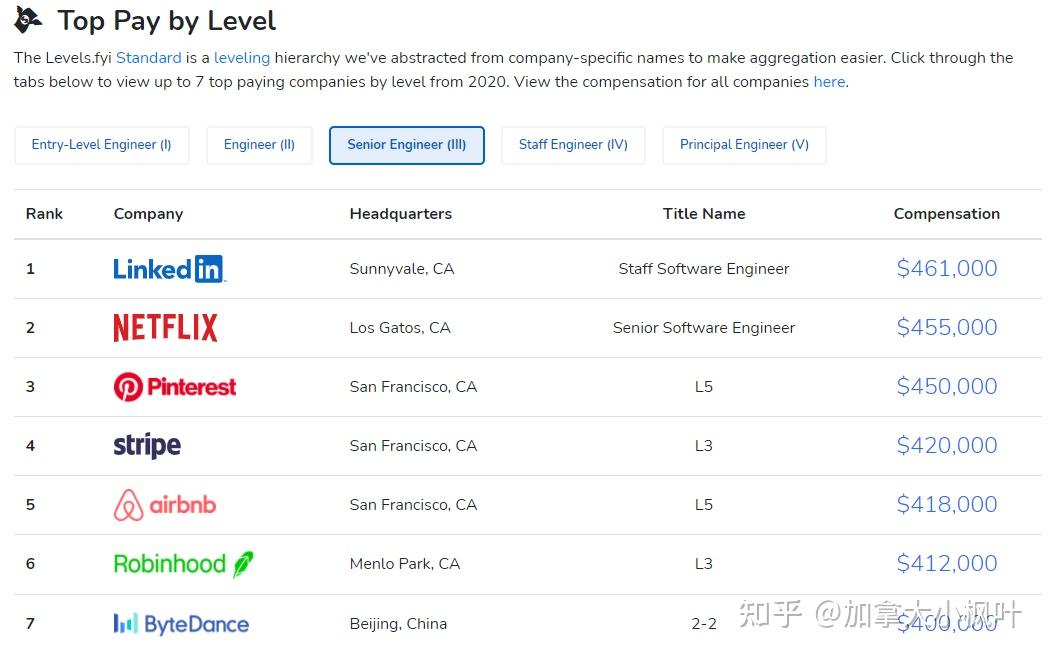Select the Engineer (II) tab
Screen dimensions: 1049x657
point(259,145)
